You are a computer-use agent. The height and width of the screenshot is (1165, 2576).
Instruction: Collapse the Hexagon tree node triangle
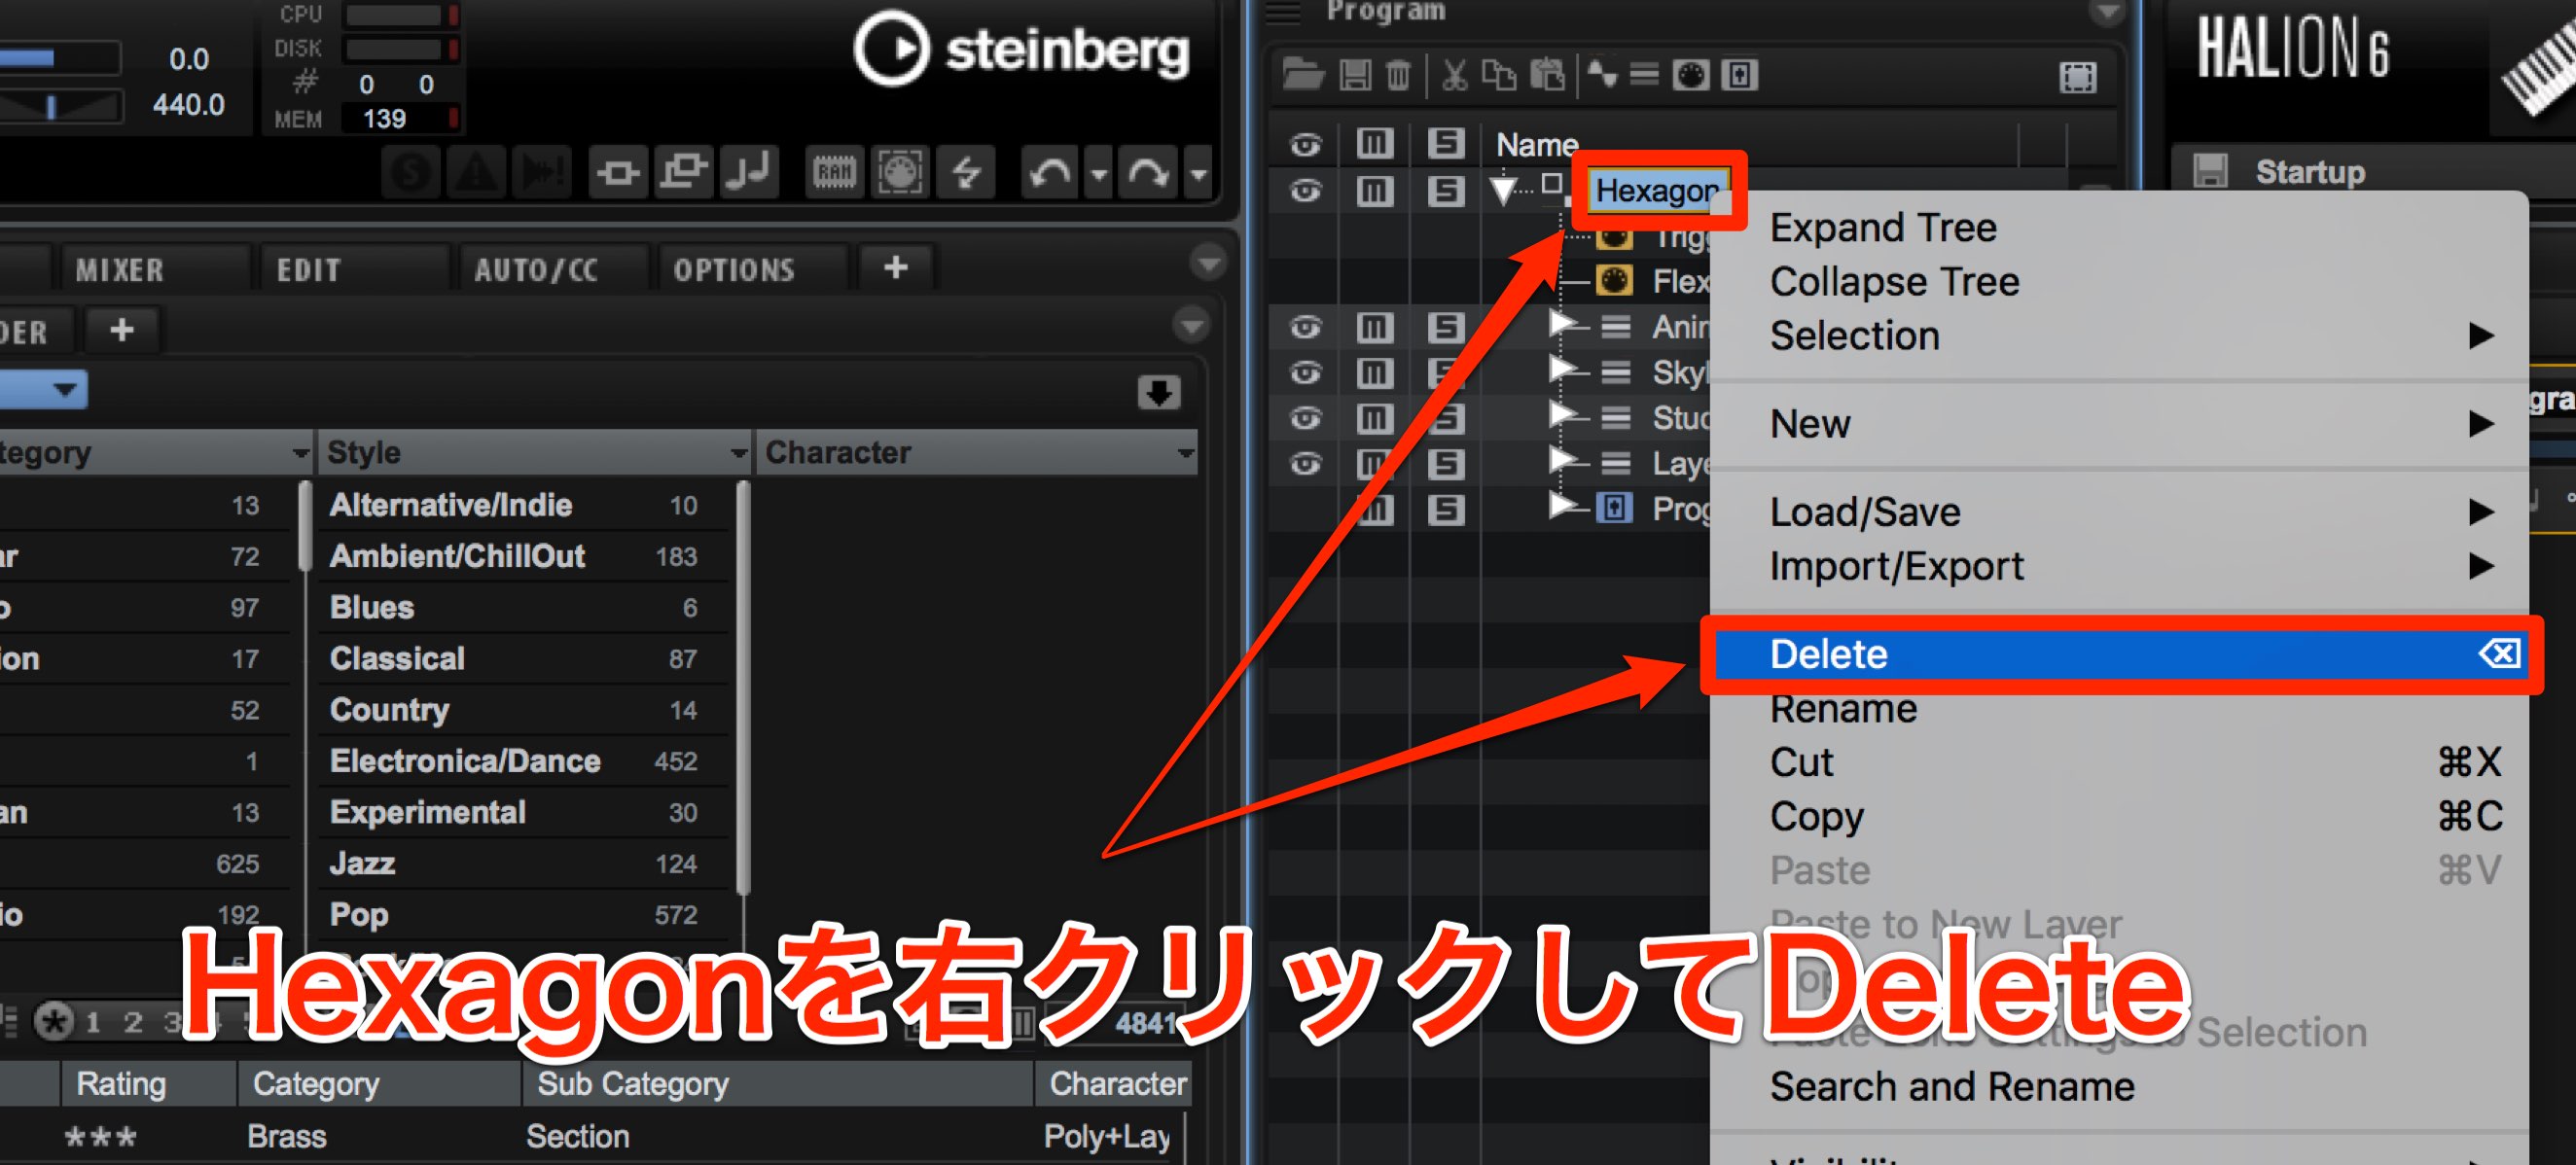click(x=1501, y=190)
